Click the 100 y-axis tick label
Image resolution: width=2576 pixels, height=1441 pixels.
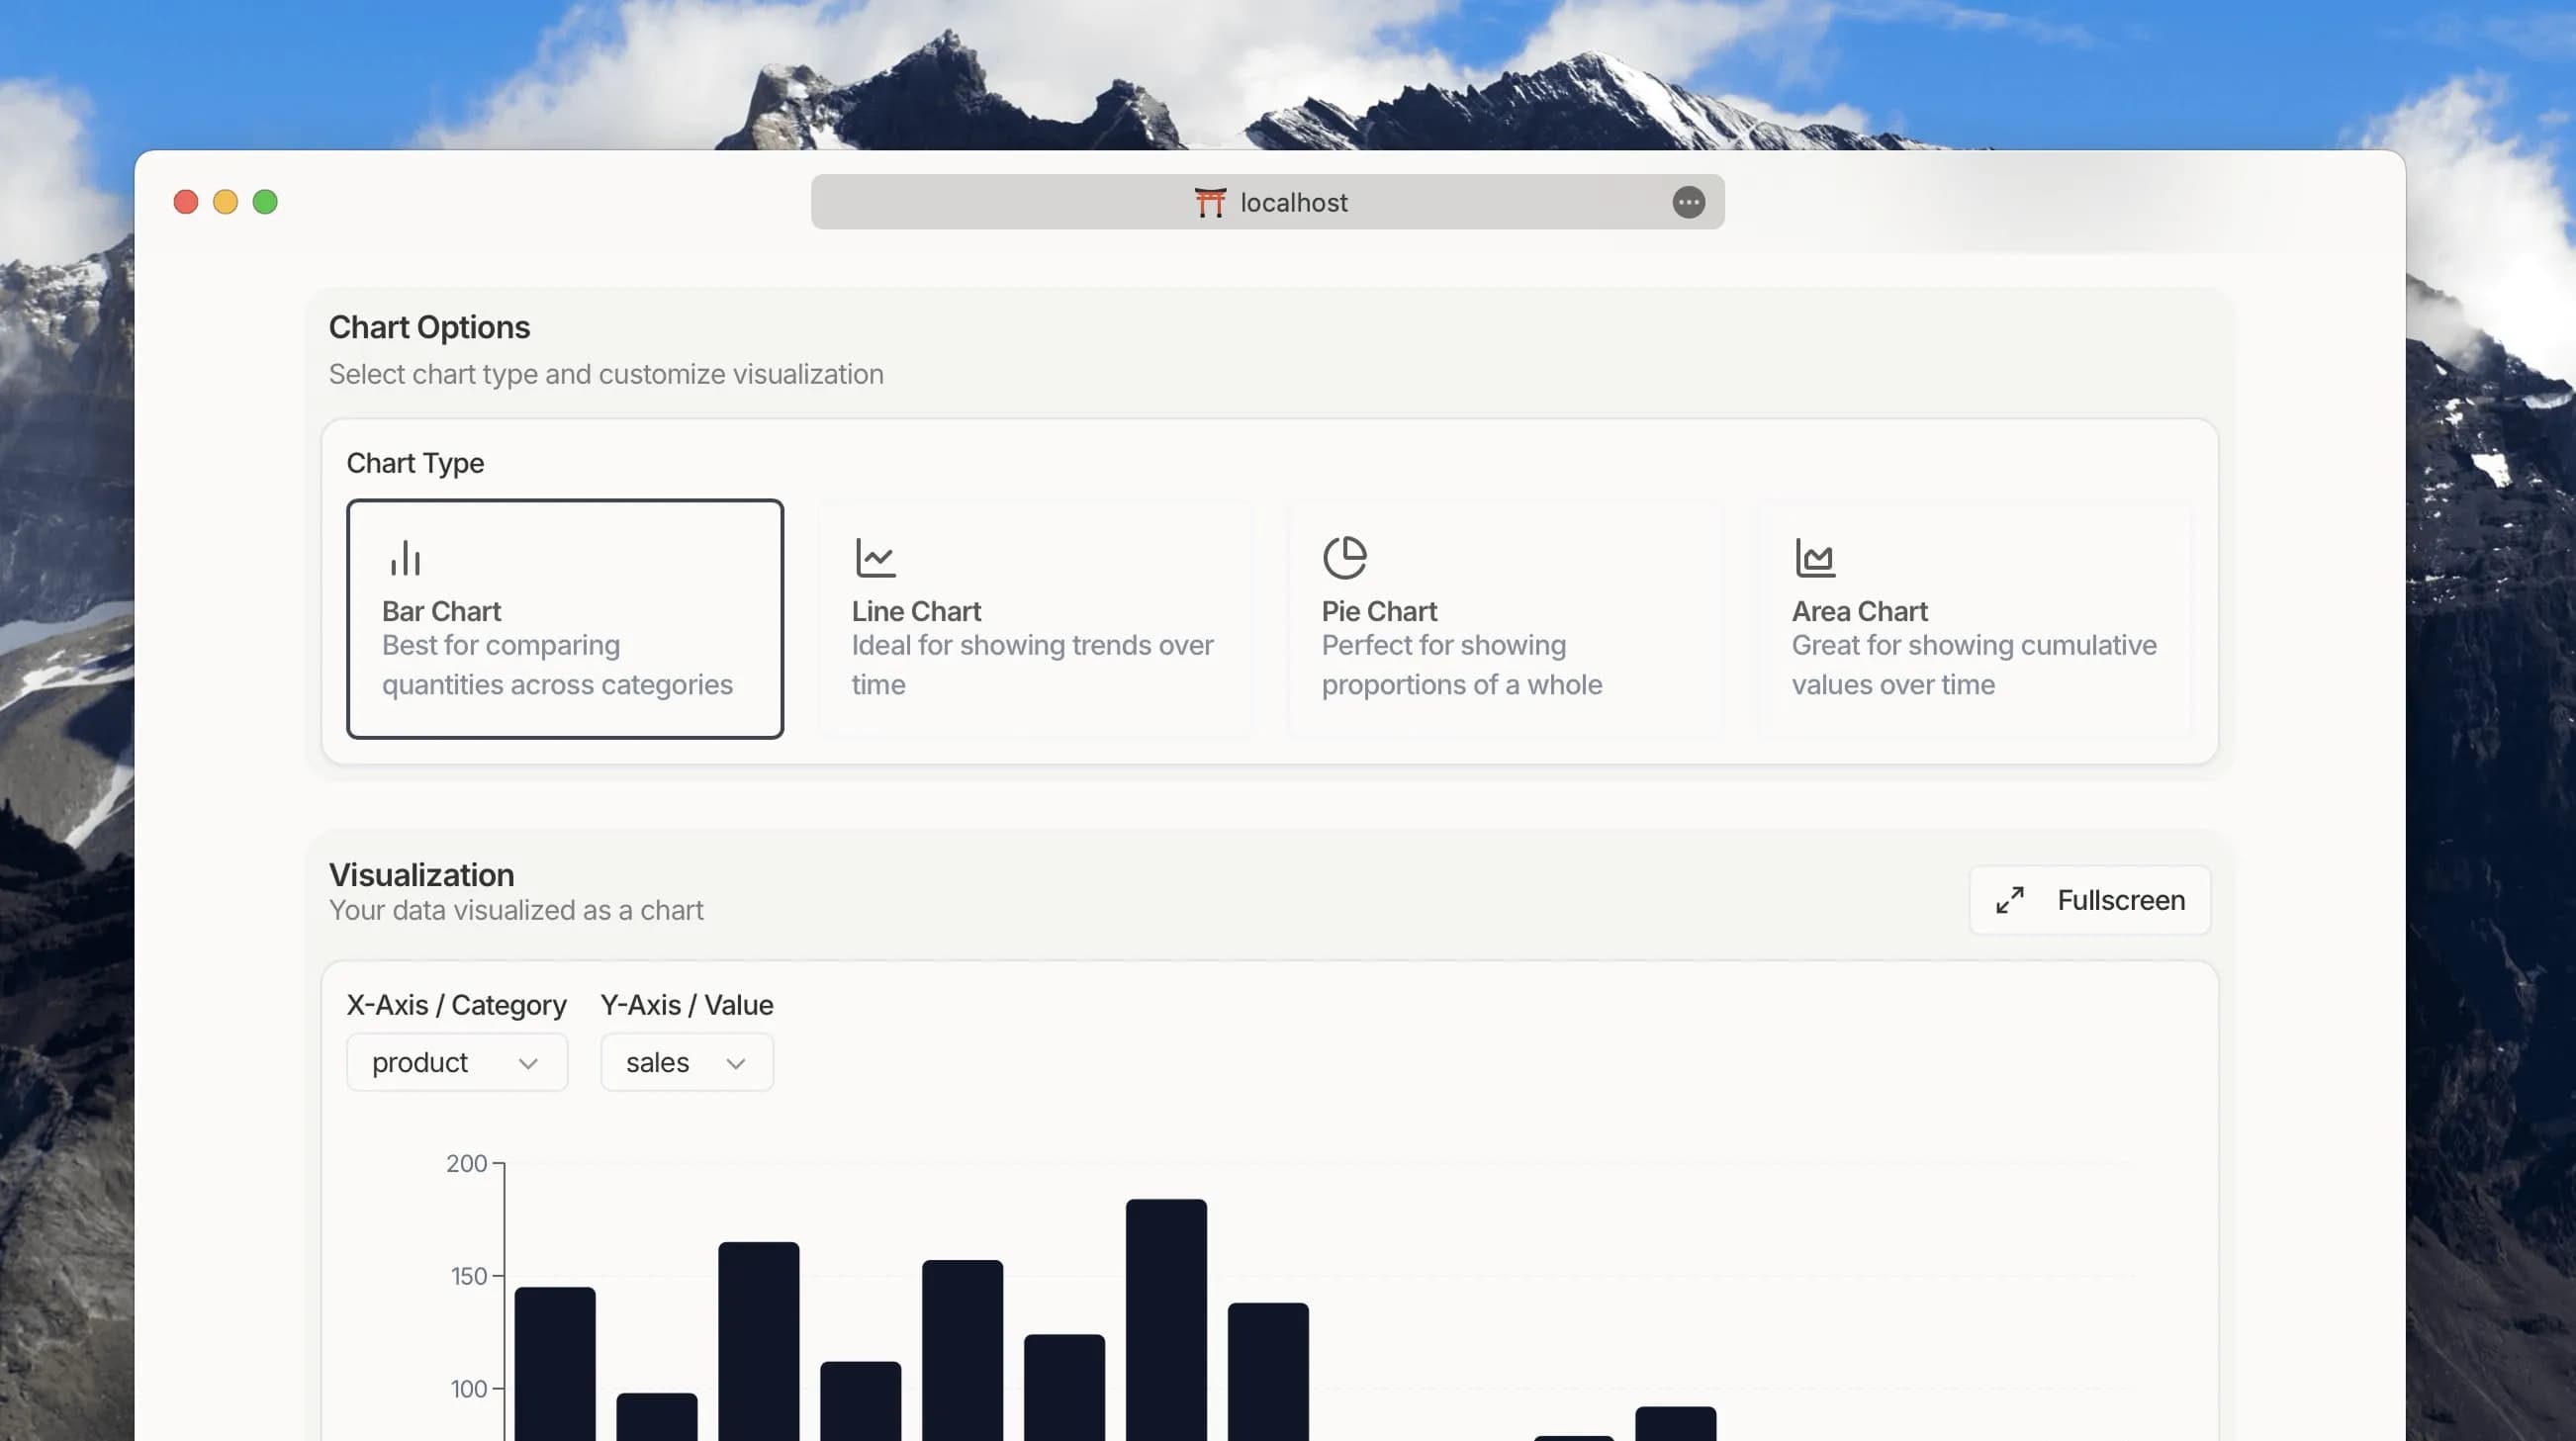click(x=468, y=1390)
